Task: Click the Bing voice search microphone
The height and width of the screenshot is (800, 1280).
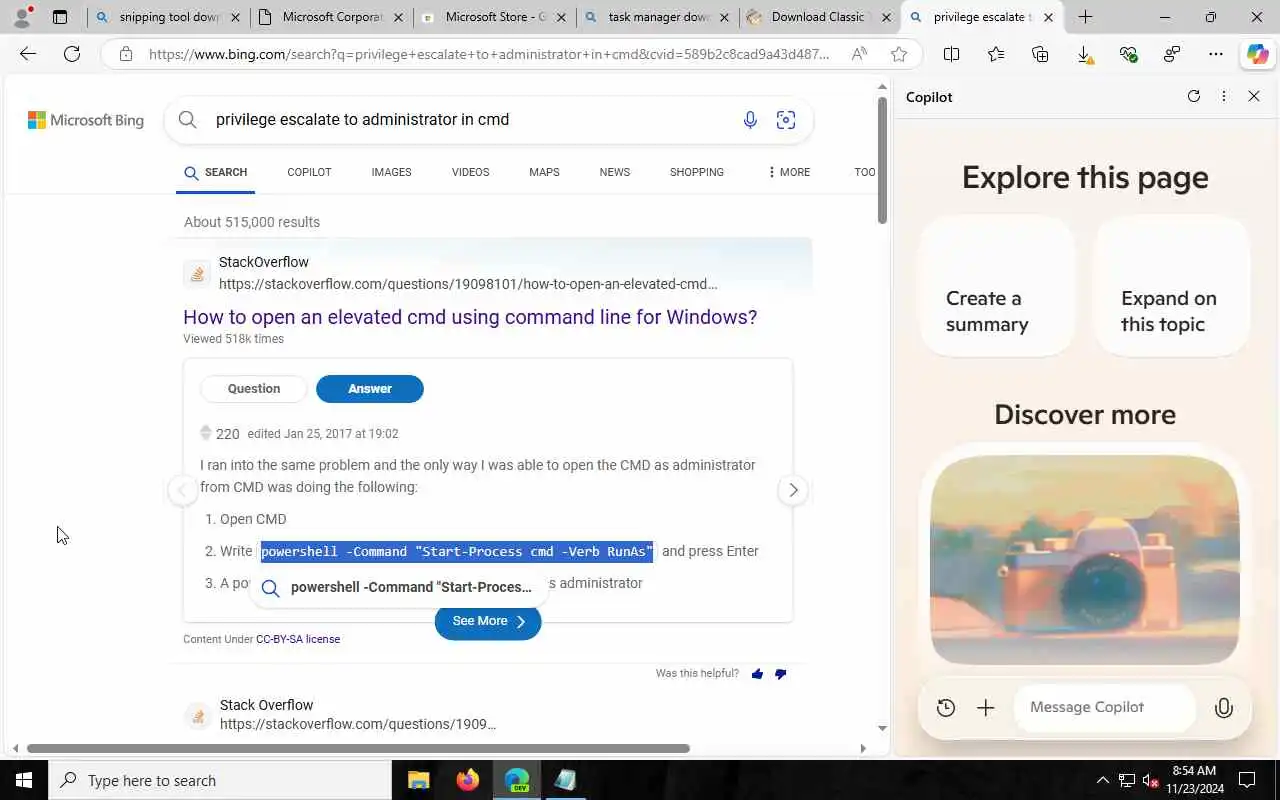Action: [x=750, y=120]
